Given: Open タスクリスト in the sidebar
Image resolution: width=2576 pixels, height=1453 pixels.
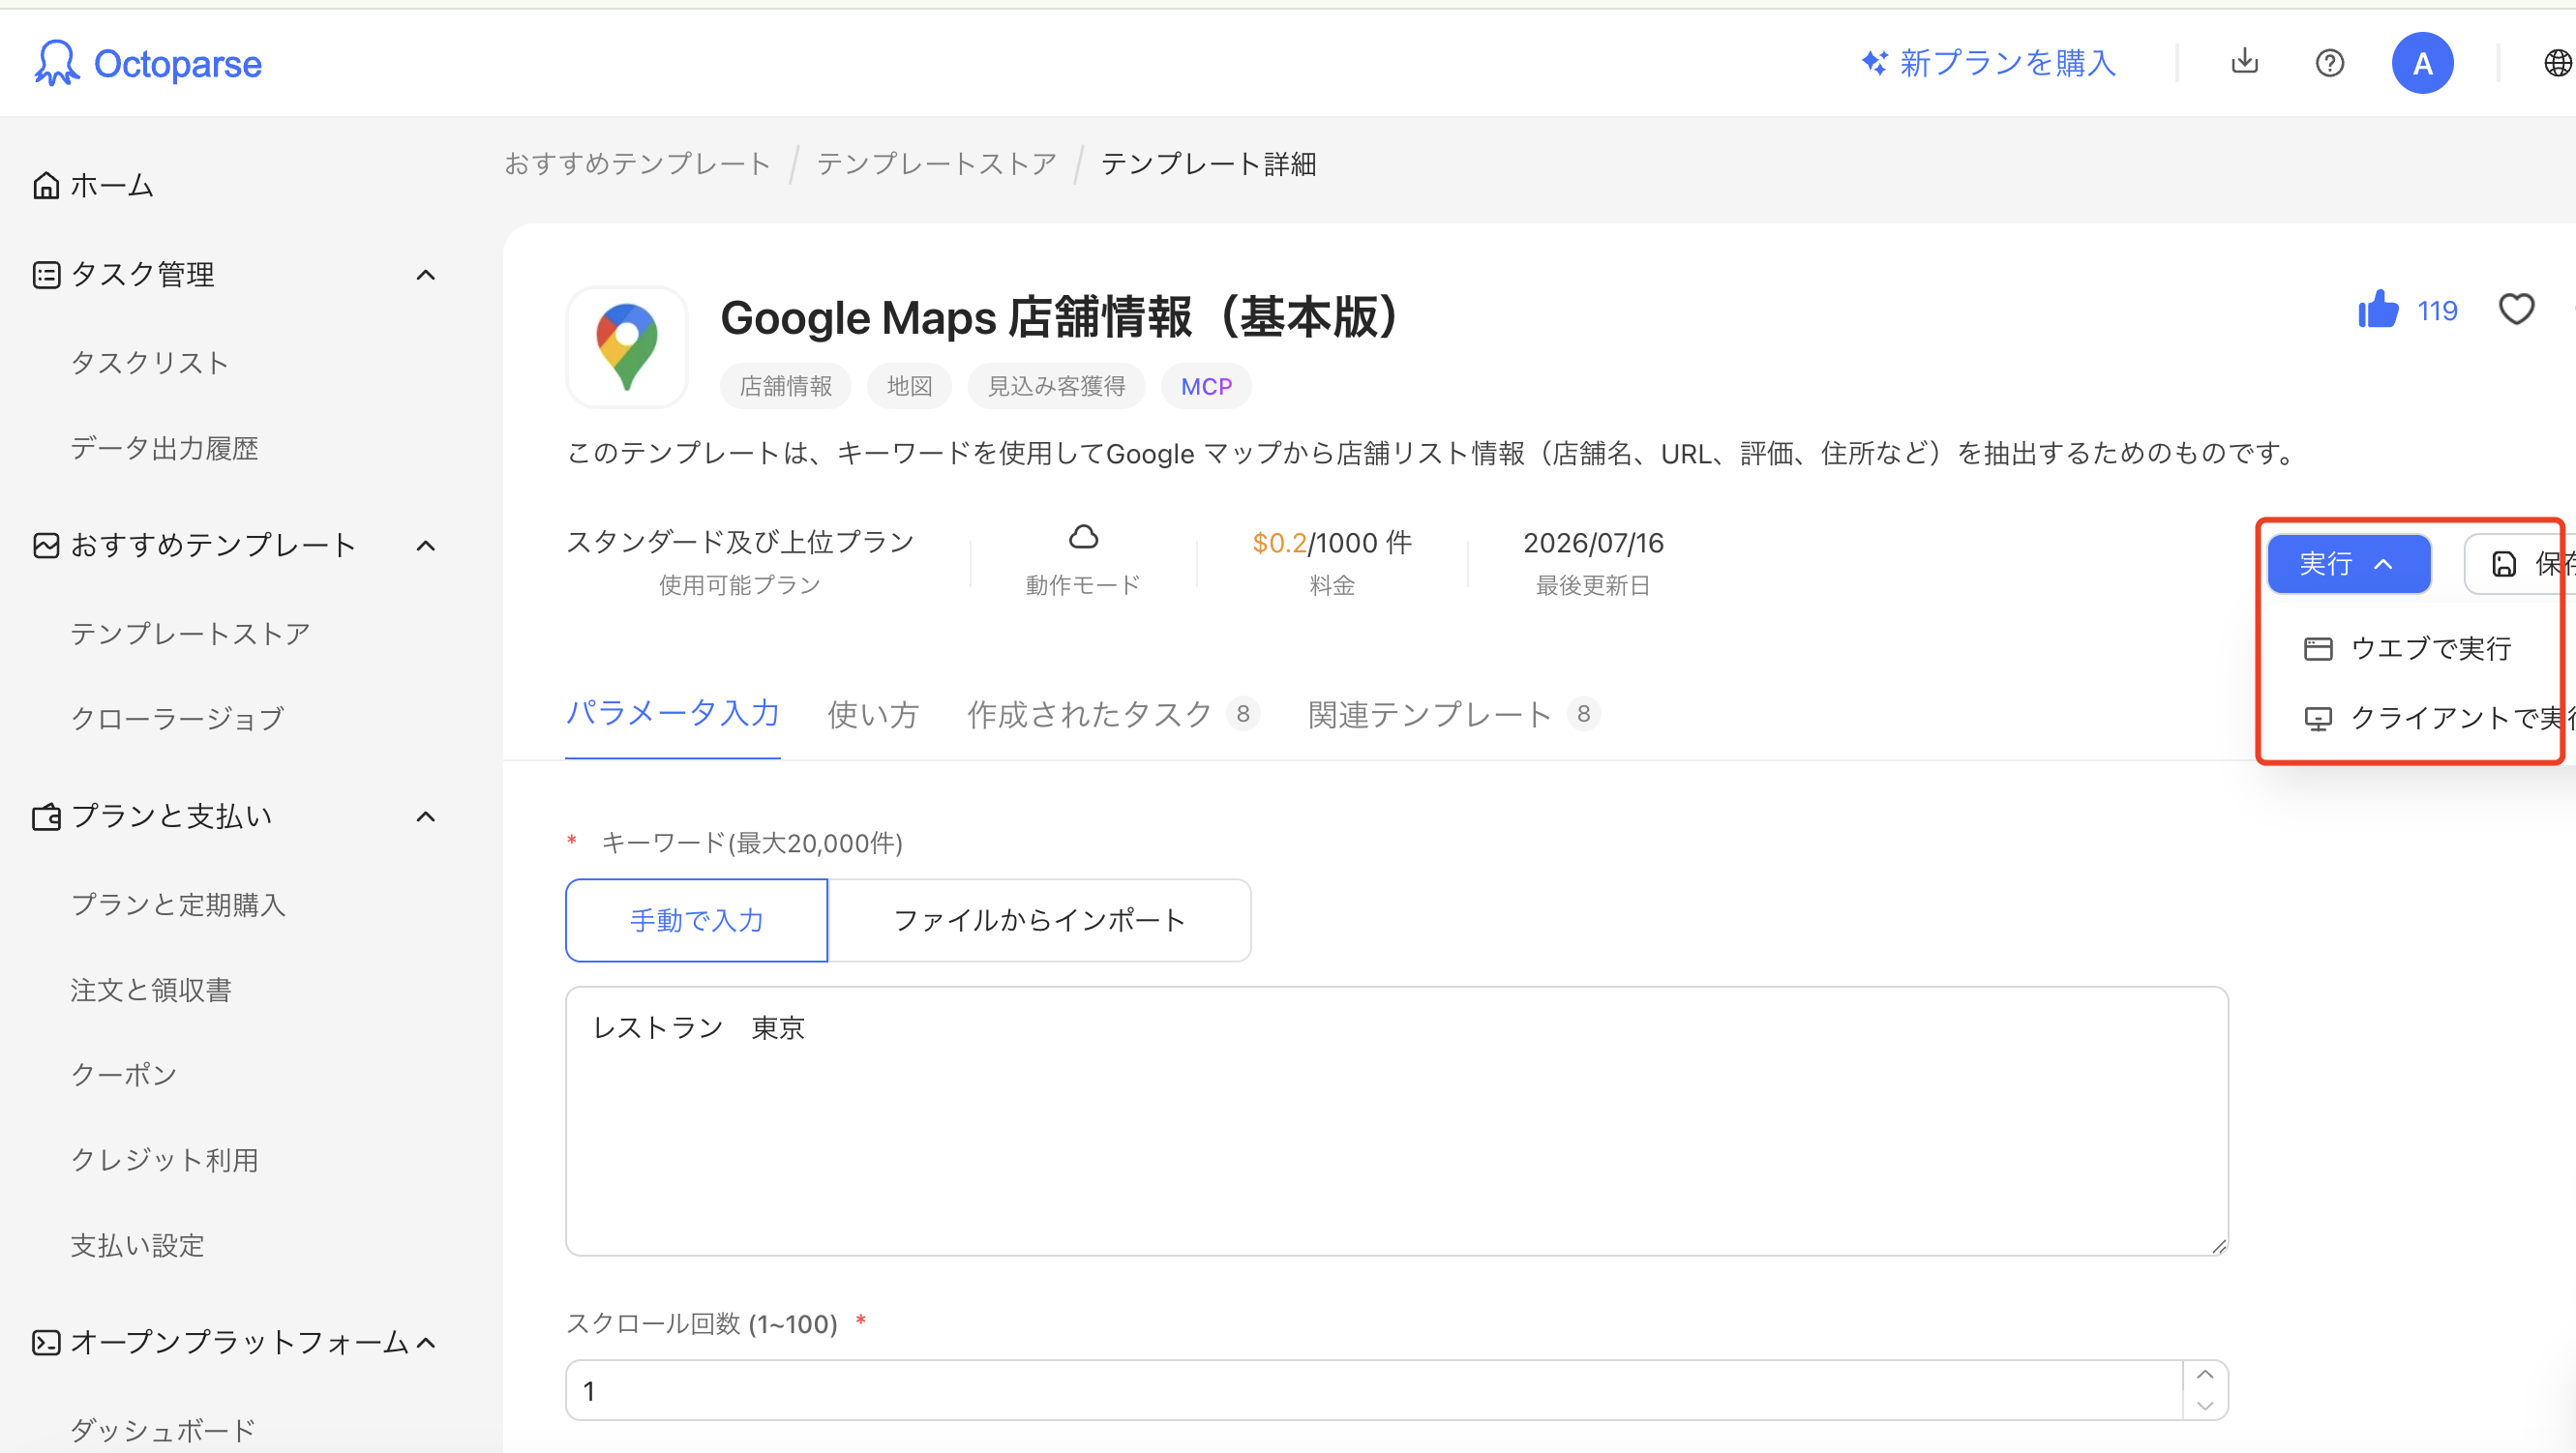Looking at the screenshot, I should (x=150, y=363).
